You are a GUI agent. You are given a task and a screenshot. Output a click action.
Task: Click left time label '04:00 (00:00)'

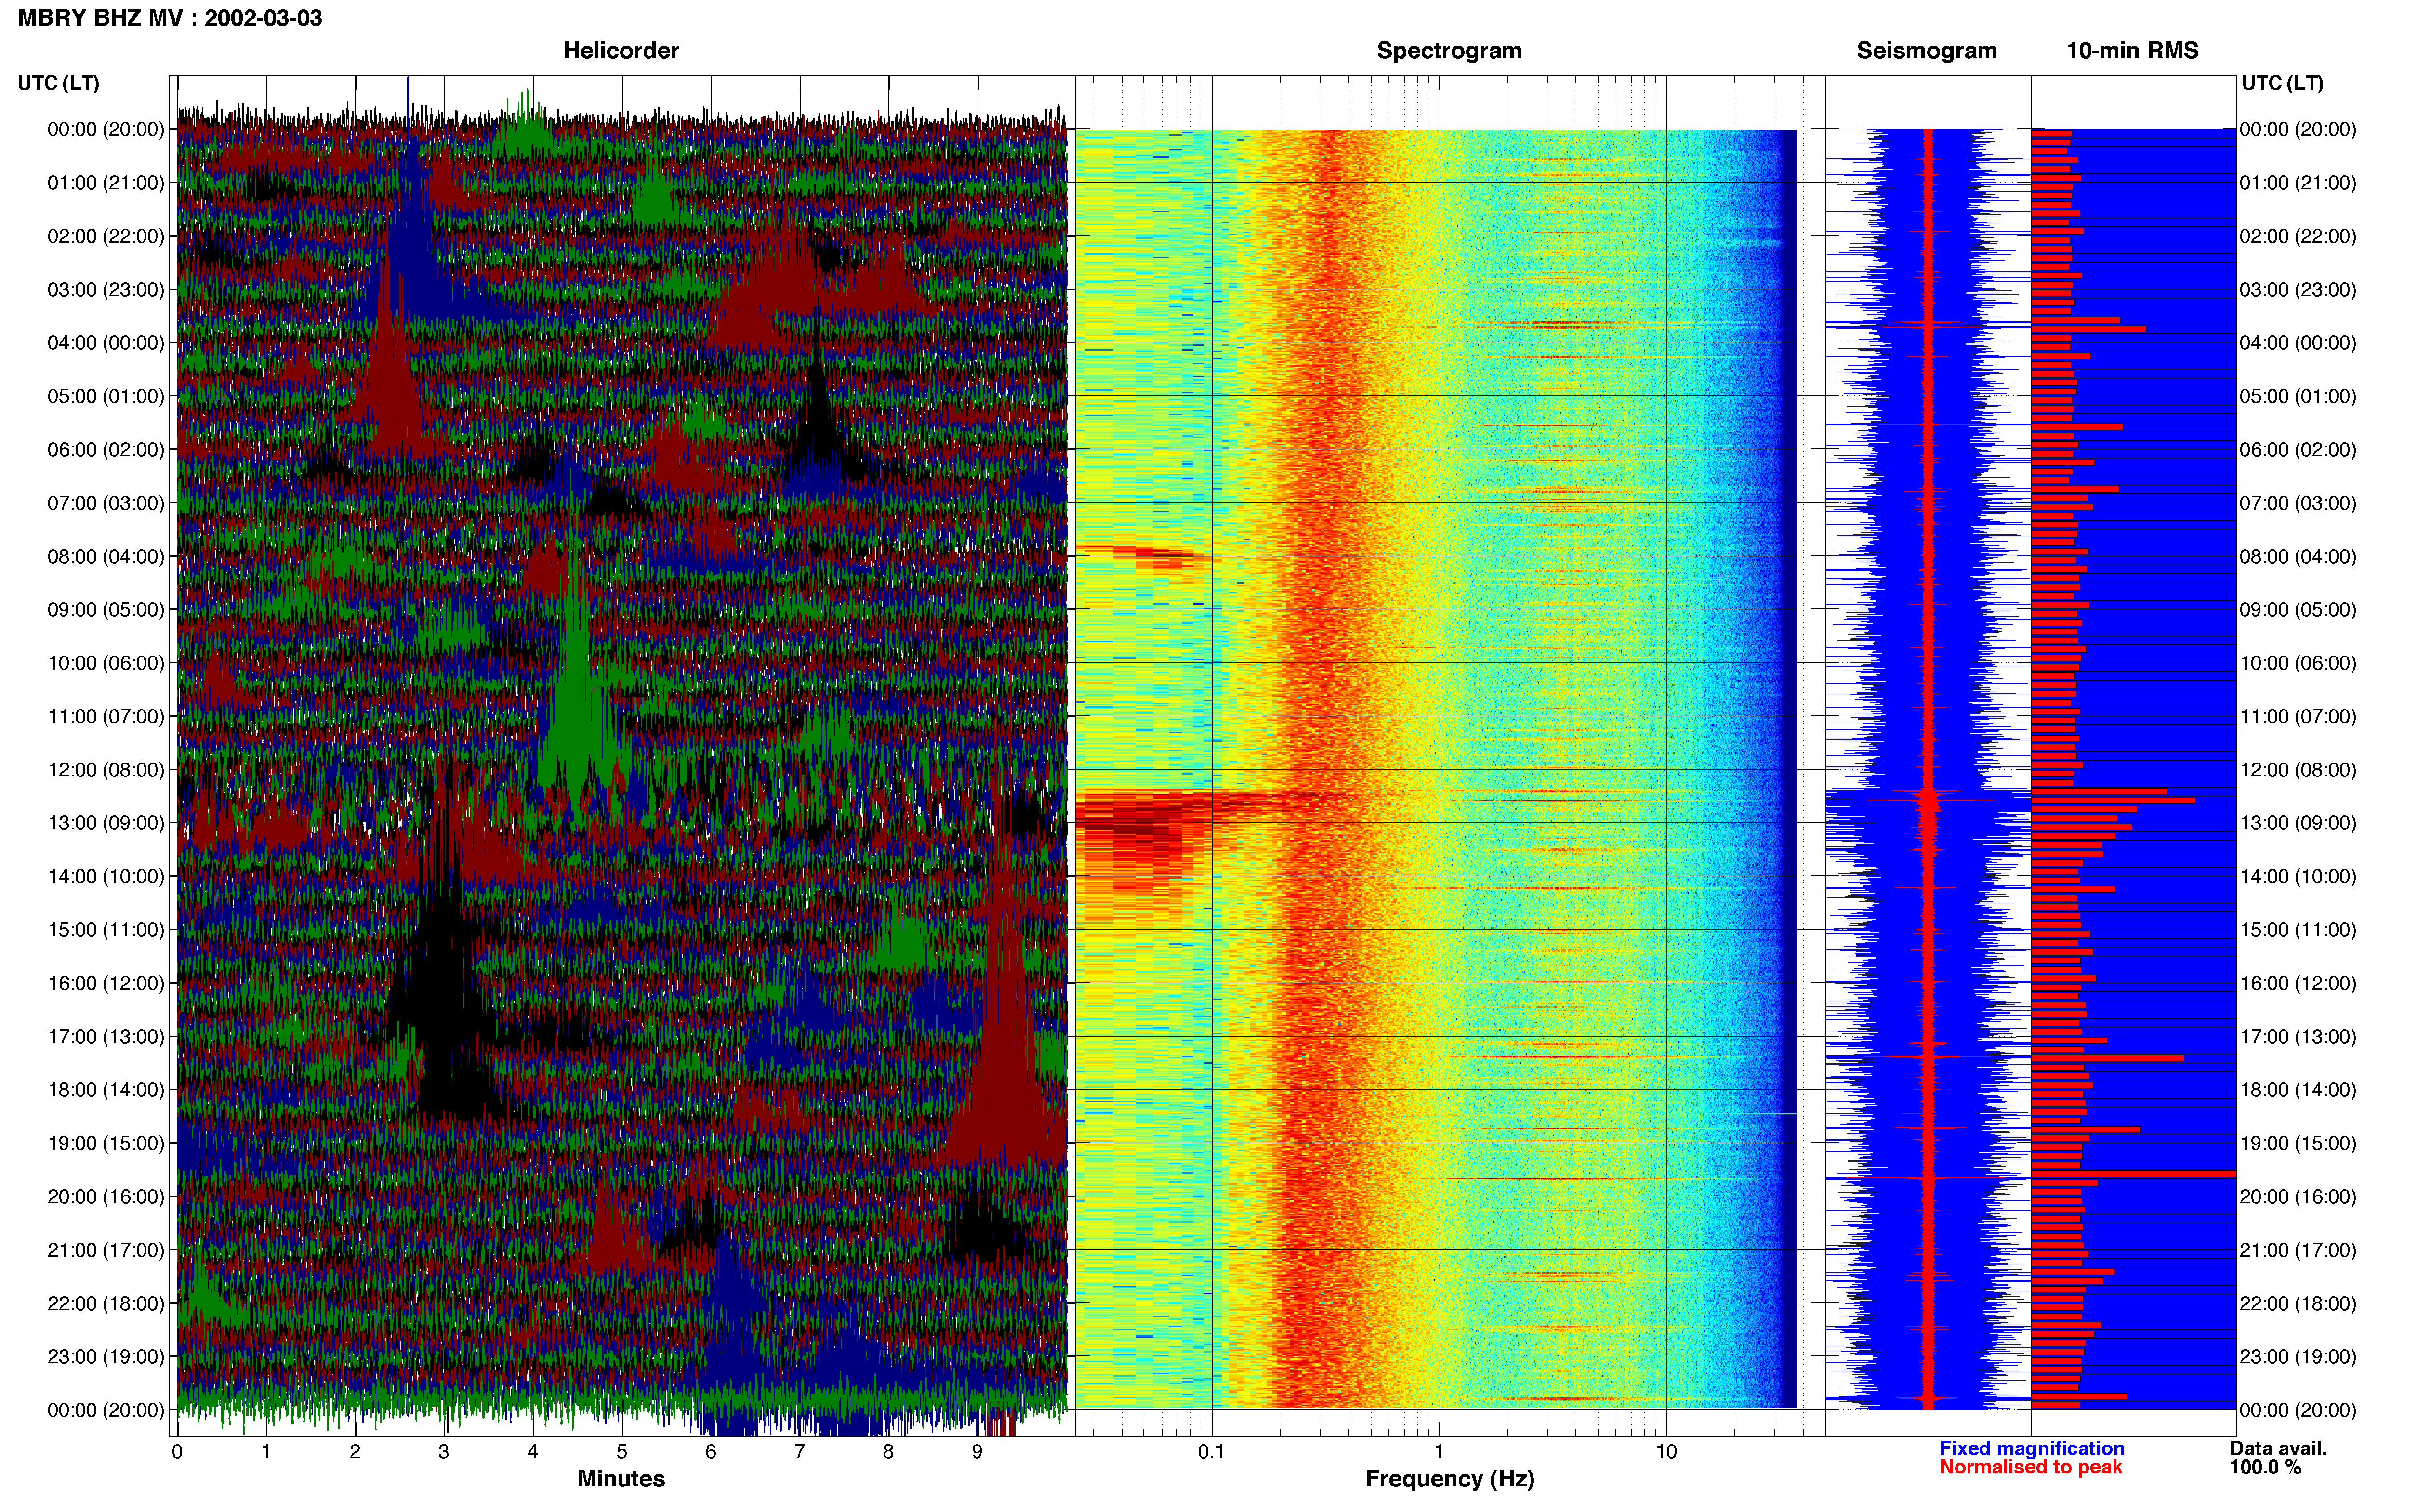[105, 343]
